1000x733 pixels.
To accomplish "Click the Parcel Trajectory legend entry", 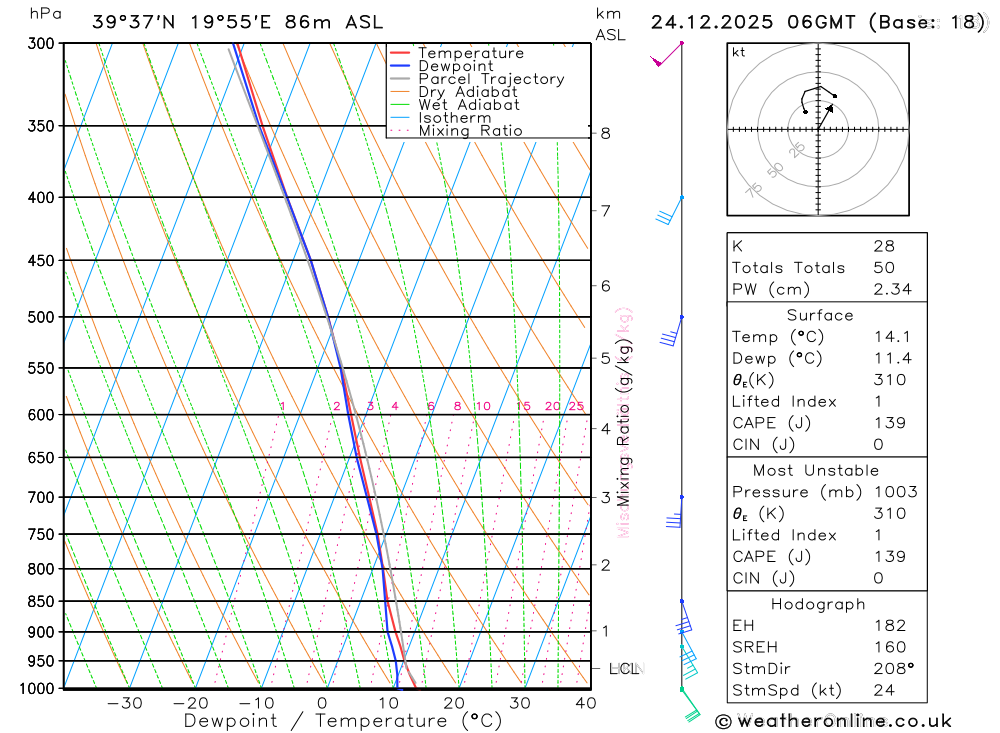I will pos(477,78).
